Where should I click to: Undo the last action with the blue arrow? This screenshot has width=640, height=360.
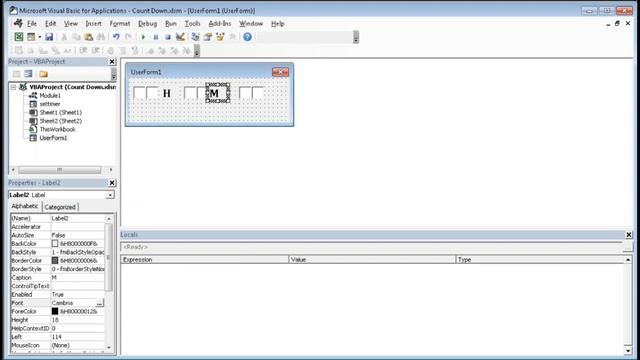116,37
